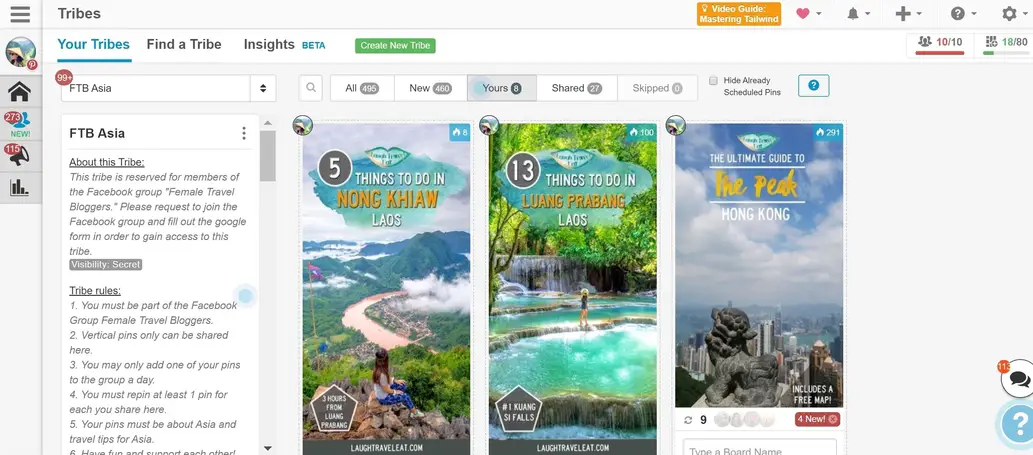Select Shared 27 pins filter
This screenshot has height=455, width=1033.
pos(576,88)
